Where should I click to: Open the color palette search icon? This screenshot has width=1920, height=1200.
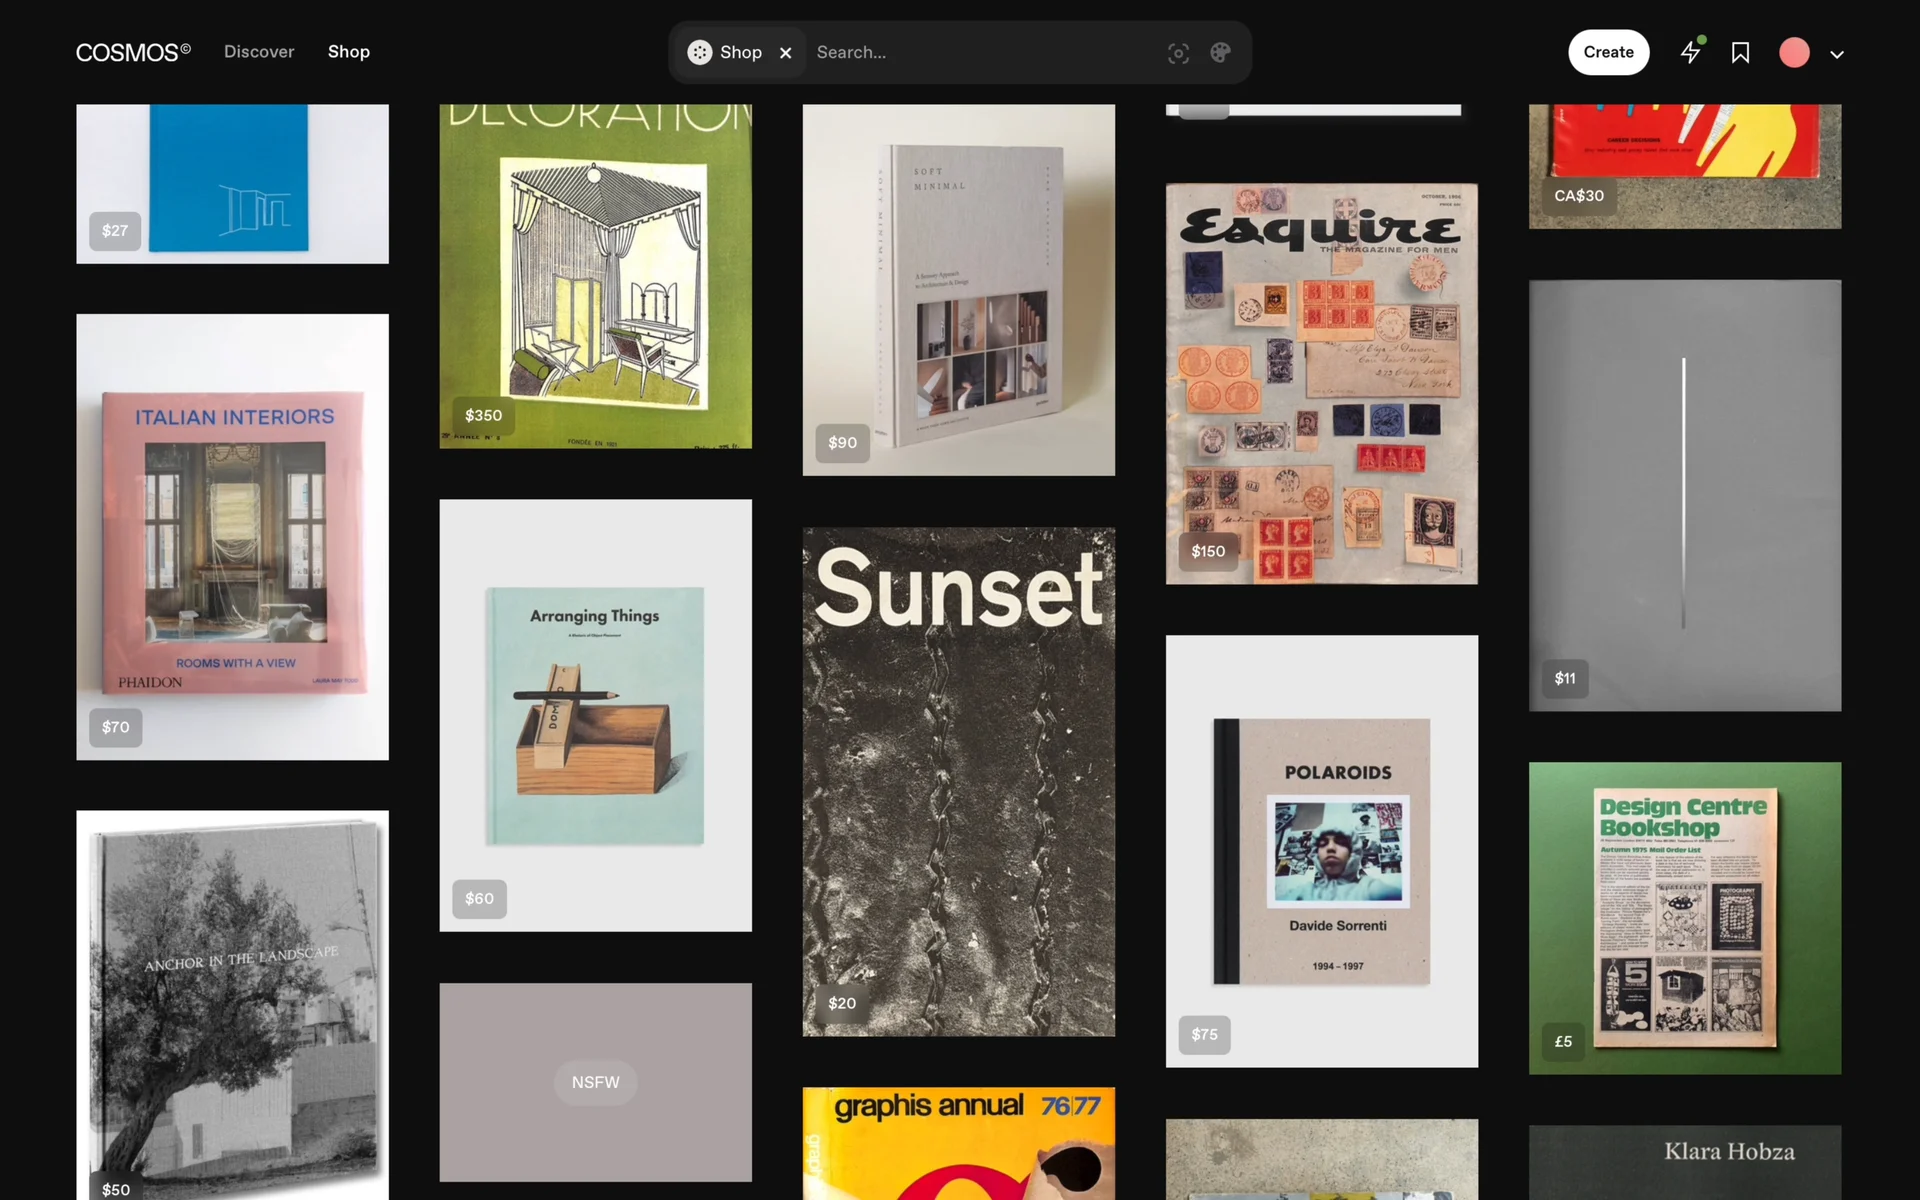pyautogui.click(x=1220, y=53)
